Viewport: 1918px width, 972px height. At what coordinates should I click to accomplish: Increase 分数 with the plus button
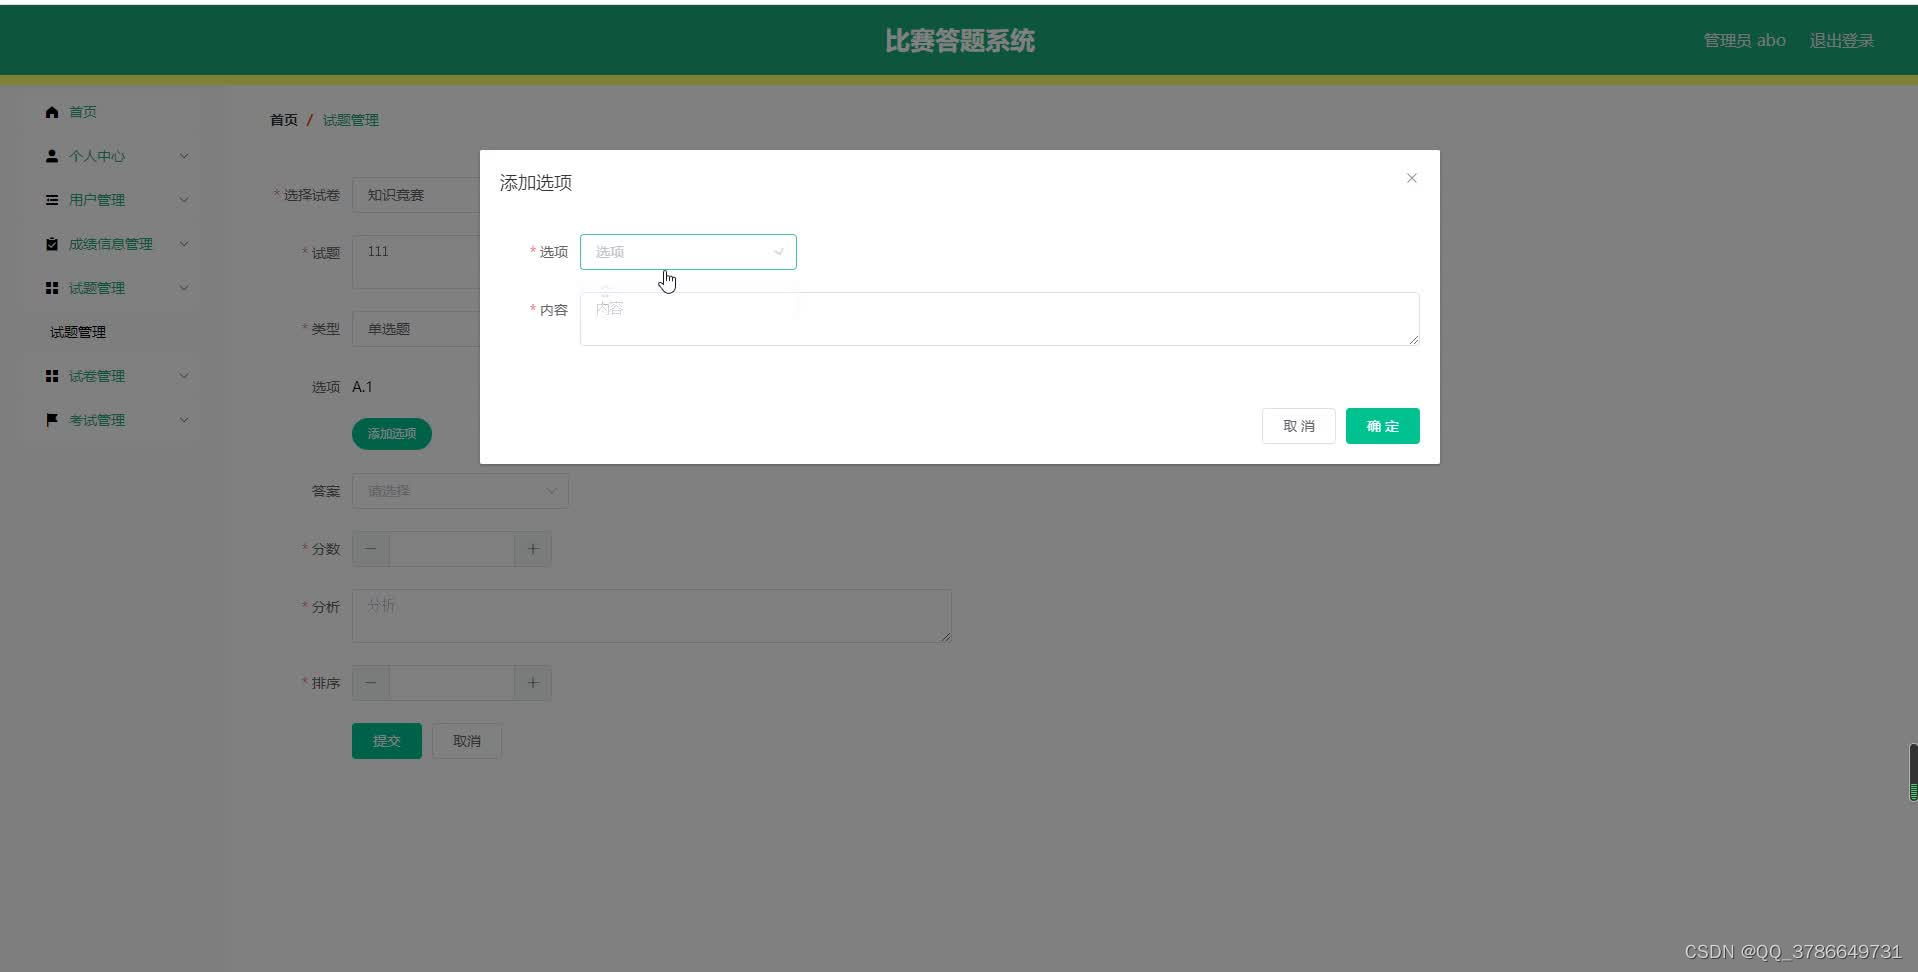click(x=533, y=549)
